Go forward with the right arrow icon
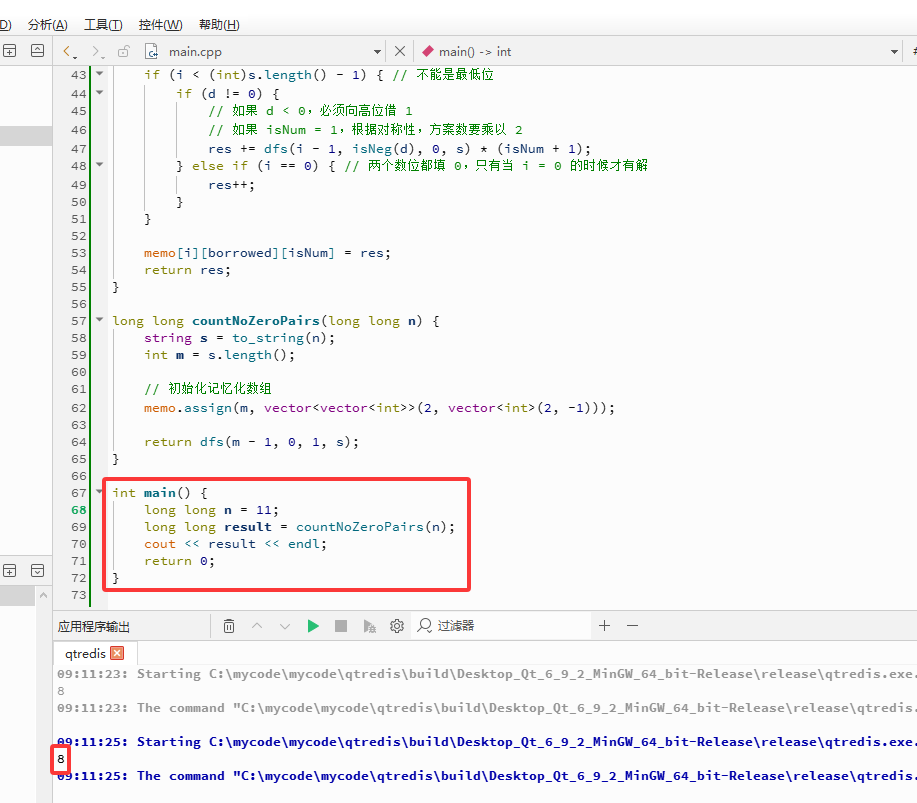The image size is (917, 803). click(97, 51)
